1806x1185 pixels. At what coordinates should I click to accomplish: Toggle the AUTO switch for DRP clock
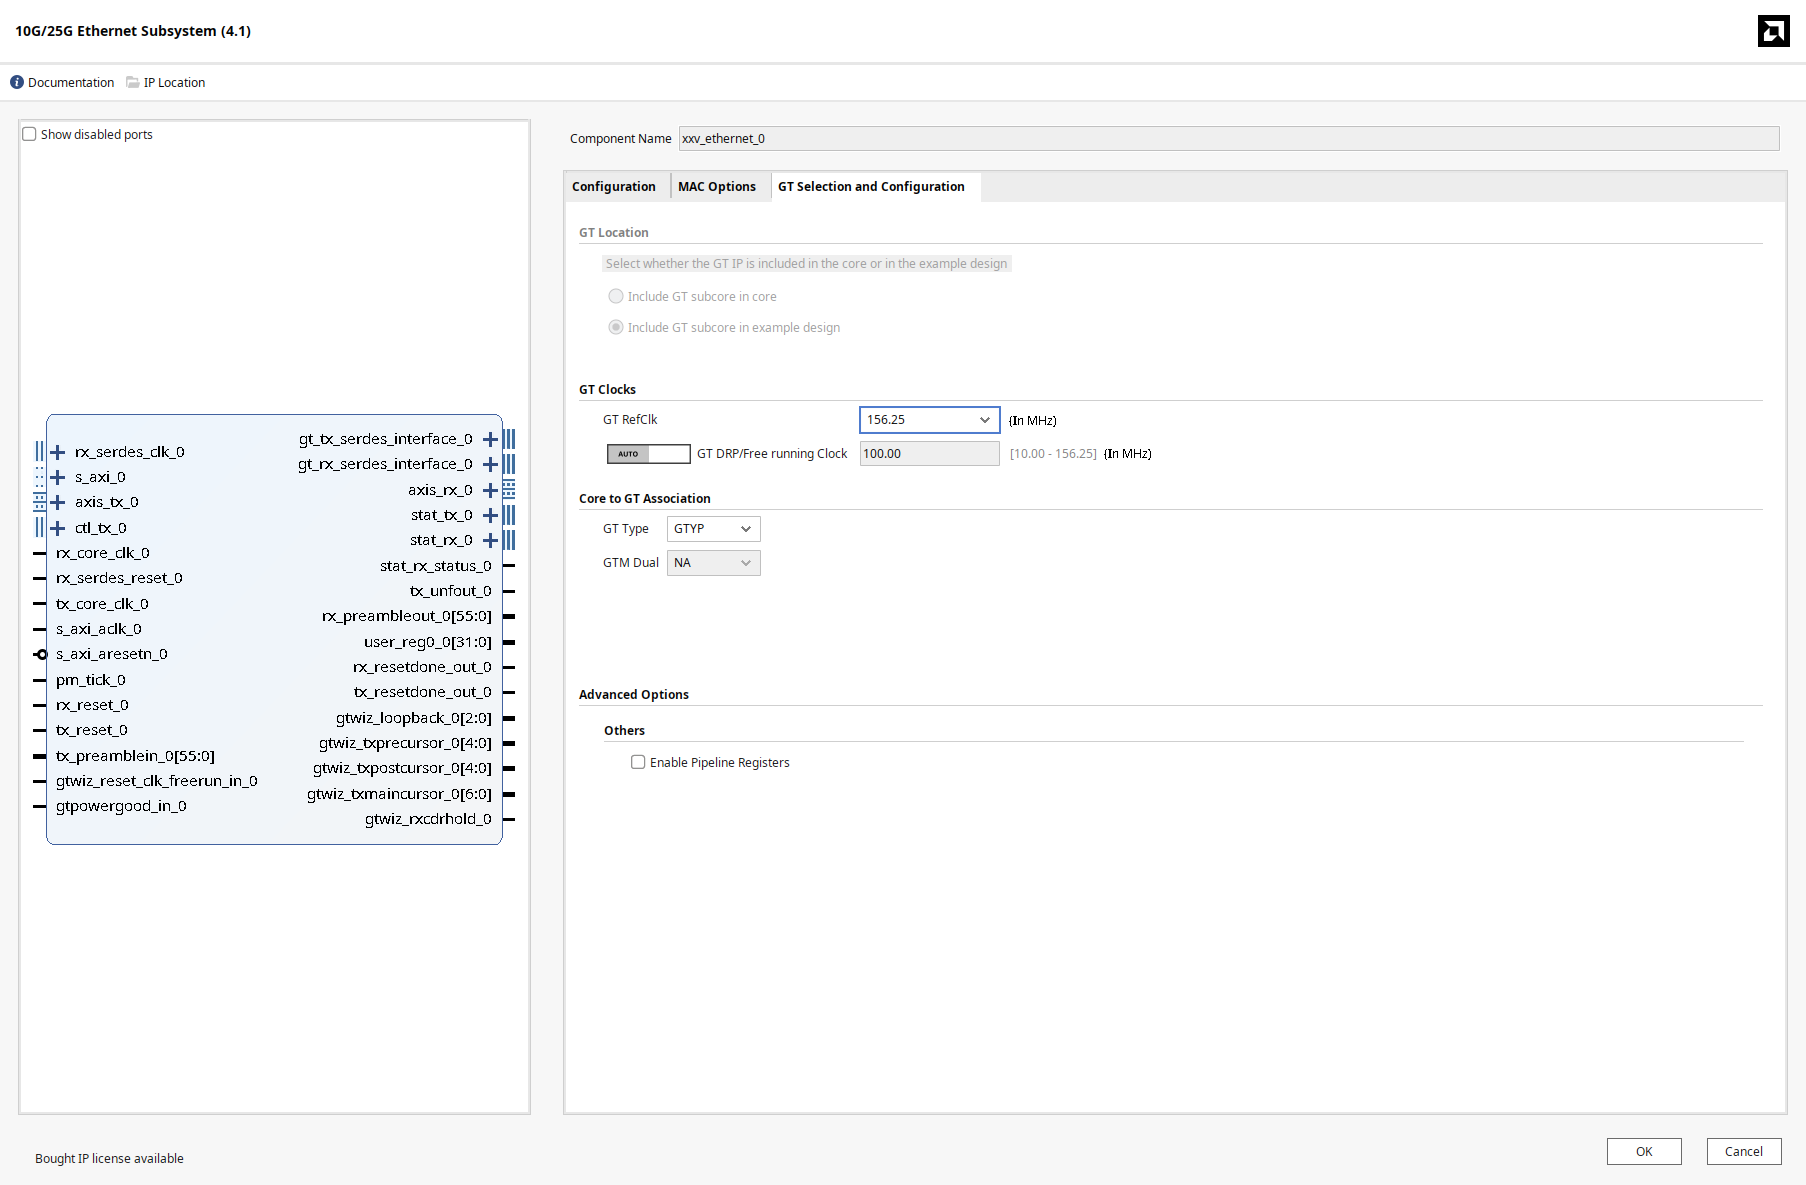click(x=648, y=454)
